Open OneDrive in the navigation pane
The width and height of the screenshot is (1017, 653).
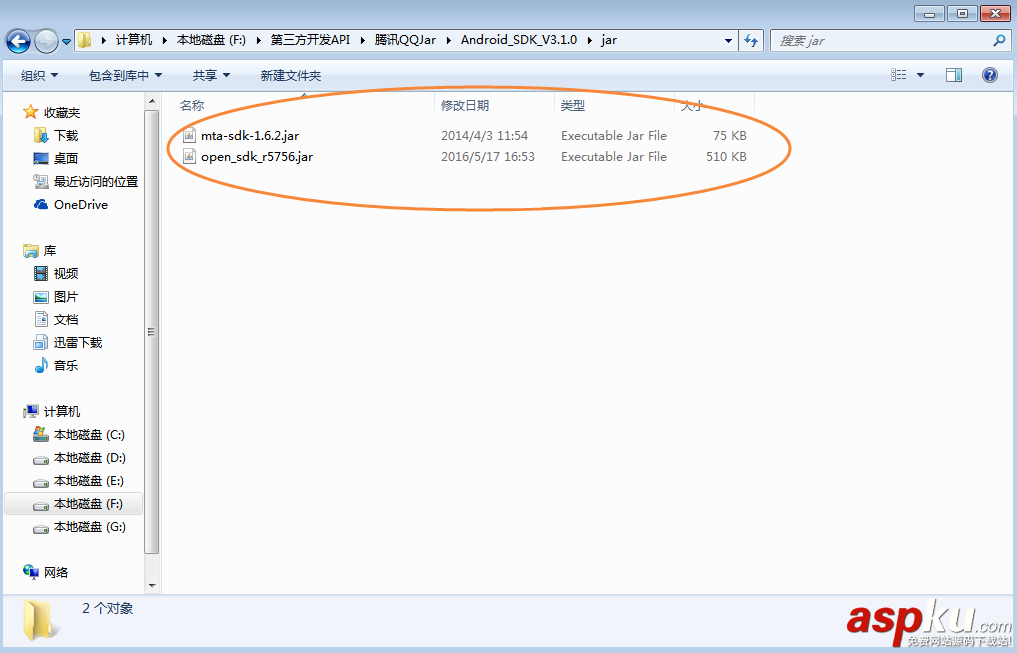click(80, 205)
